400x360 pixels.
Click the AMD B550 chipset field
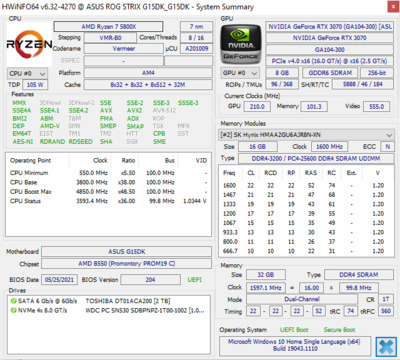[126, 264]
